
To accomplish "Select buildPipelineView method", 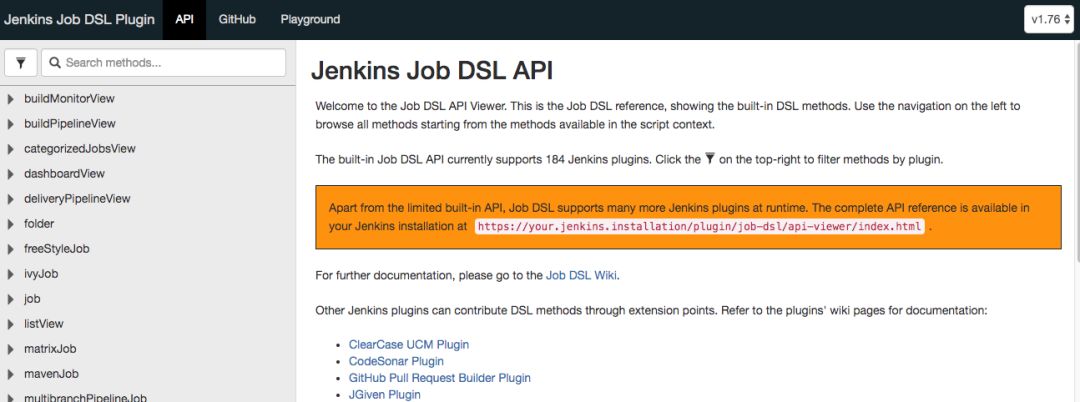I will (70, 124).
